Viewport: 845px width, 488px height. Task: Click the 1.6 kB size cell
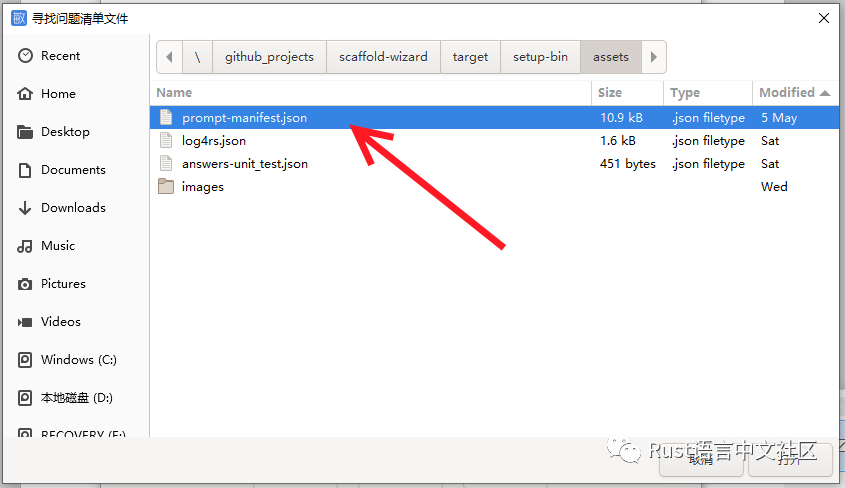click(618, 141)
